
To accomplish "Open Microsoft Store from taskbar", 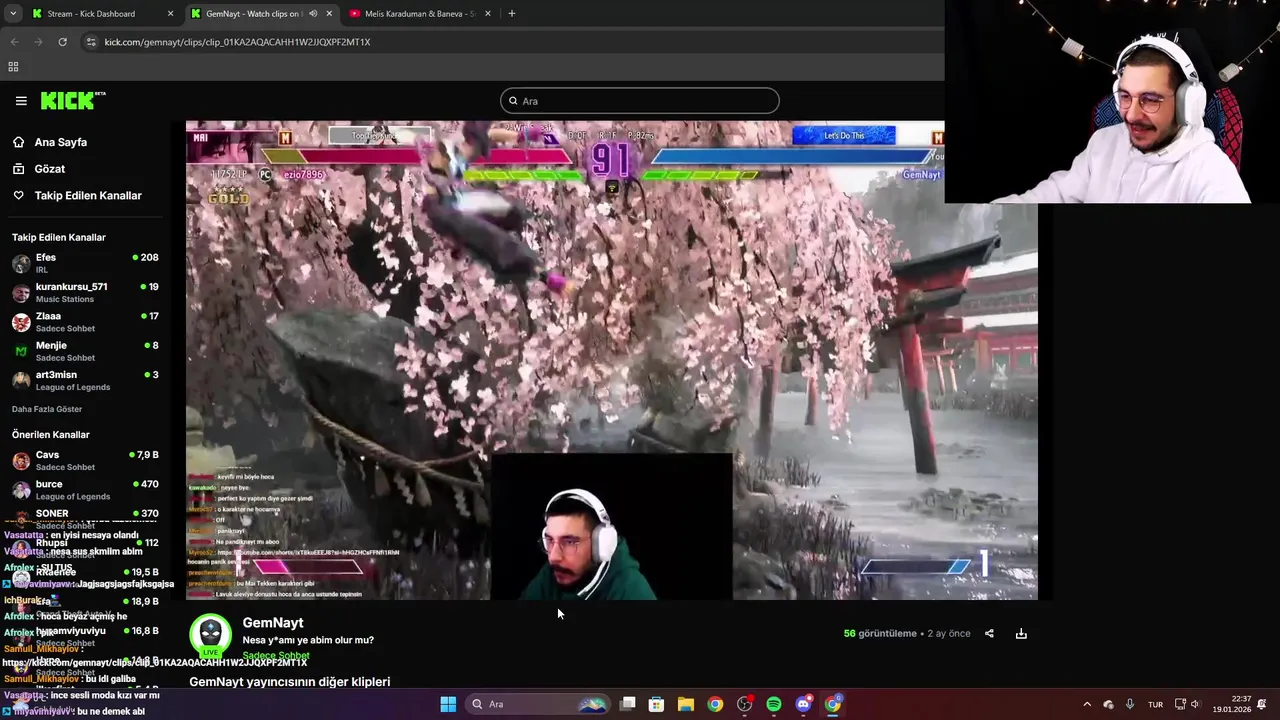I will (657, 704).
